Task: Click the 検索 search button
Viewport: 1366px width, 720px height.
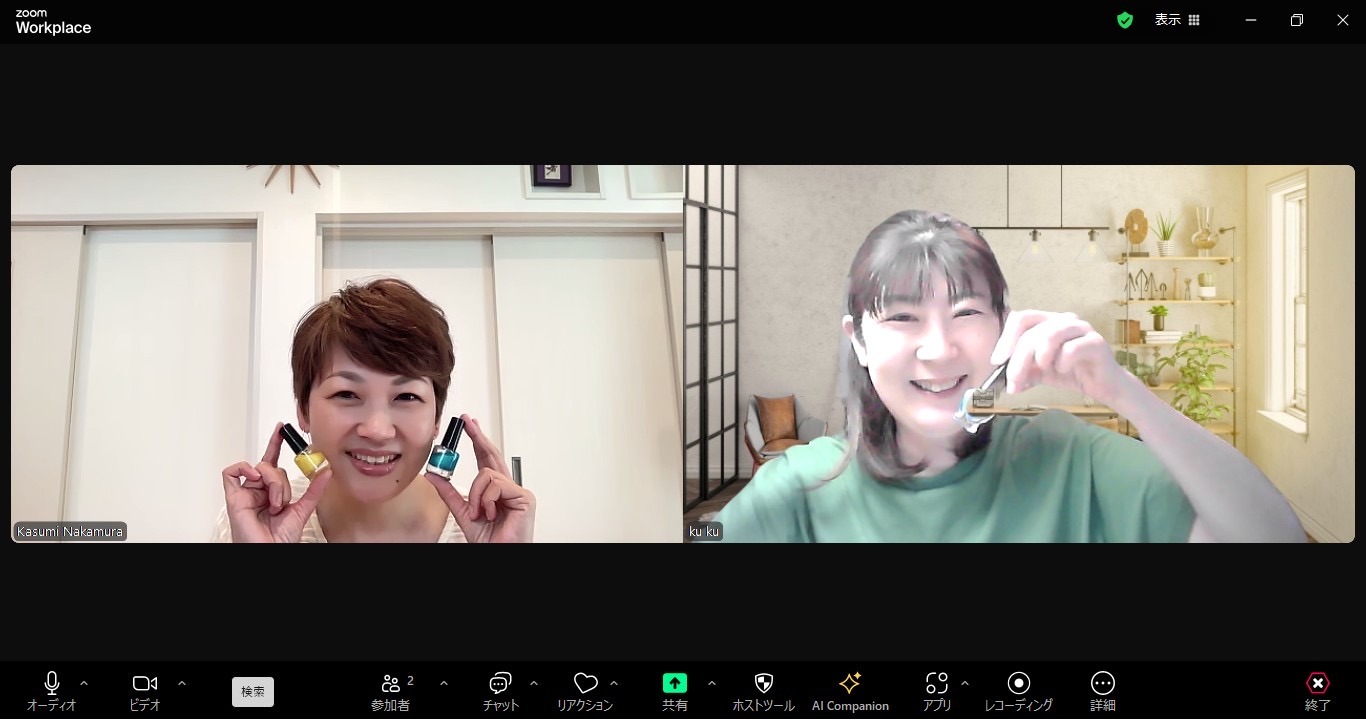Action: pyautogui.click(x=253, y=691)
